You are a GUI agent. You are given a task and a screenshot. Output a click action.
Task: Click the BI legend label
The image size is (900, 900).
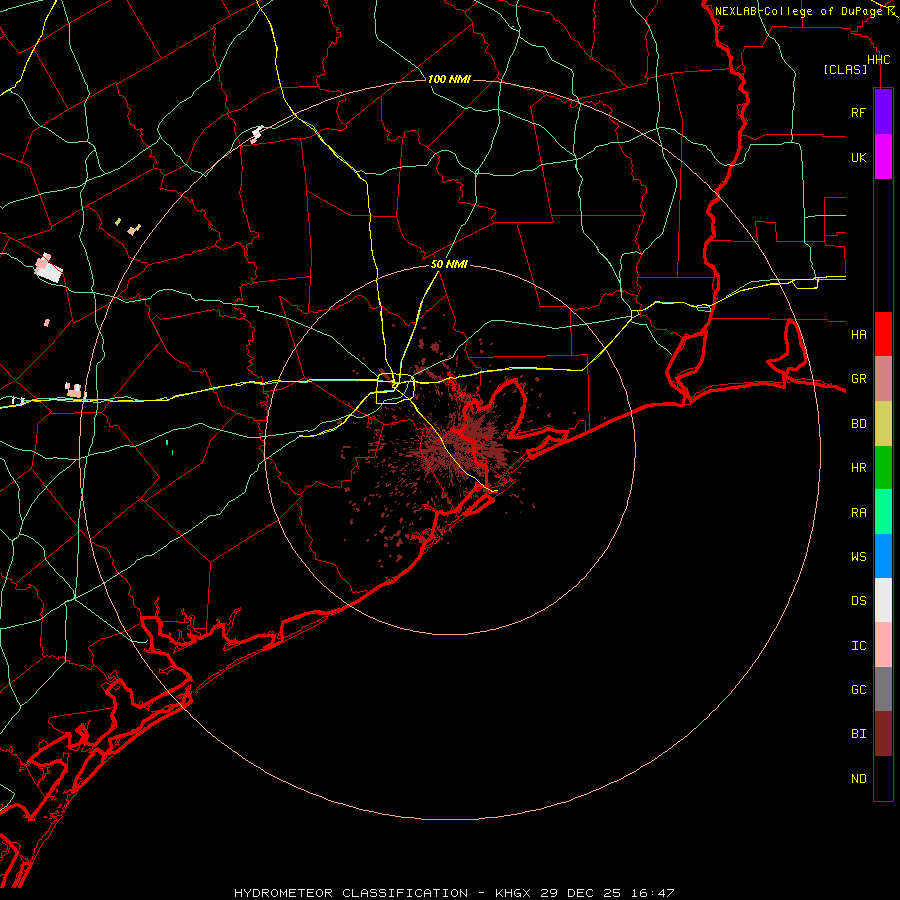tap(859, 734)
